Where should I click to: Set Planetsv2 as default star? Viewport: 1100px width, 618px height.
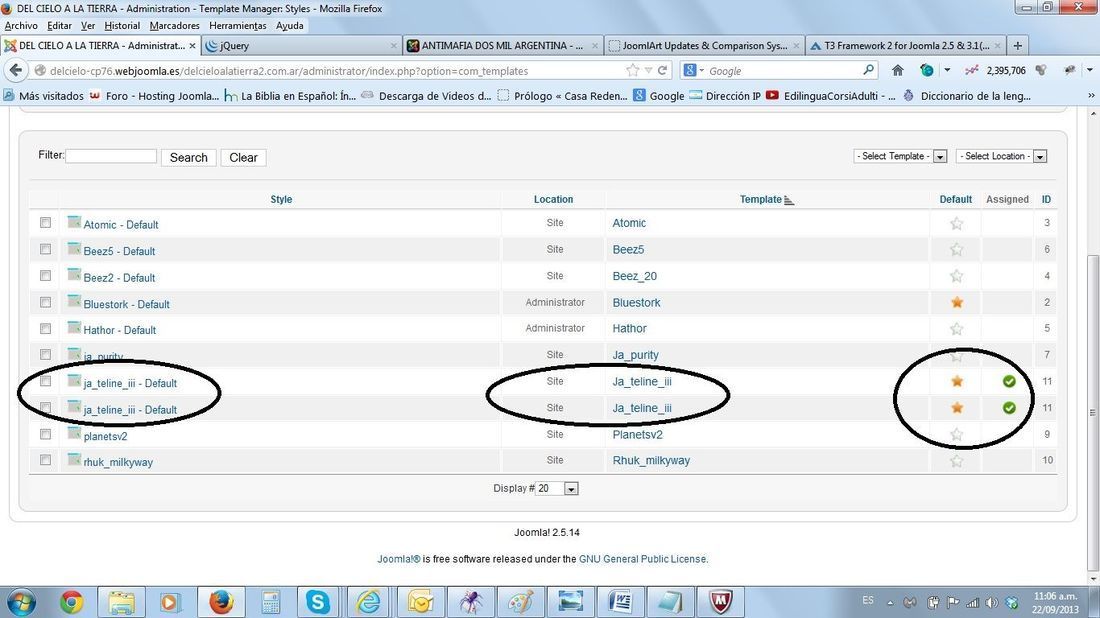tap(956, 435)
